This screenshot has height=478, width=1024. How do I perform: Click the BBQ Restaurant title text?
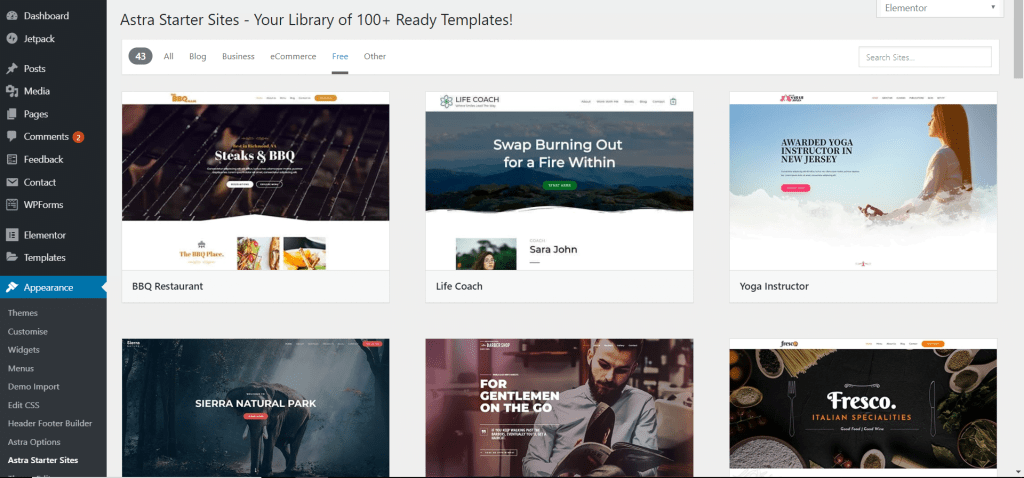(x=167, y=286)
